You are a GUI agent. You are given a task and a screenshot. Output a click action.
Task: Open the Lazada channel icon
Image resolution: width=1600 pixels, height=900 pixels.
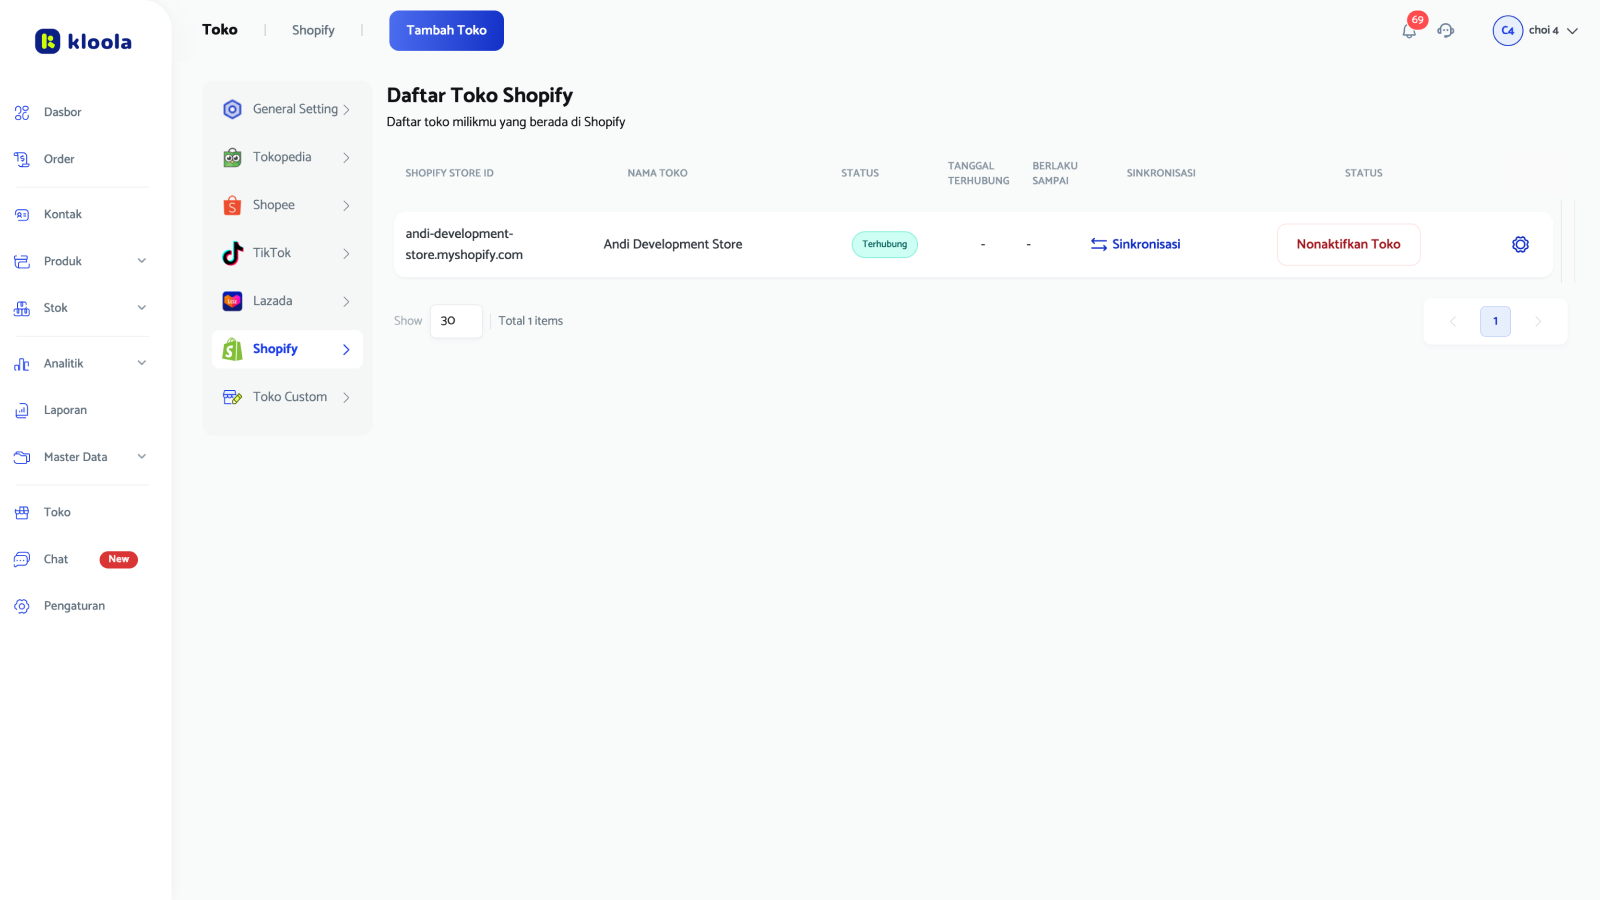point(232,301)
